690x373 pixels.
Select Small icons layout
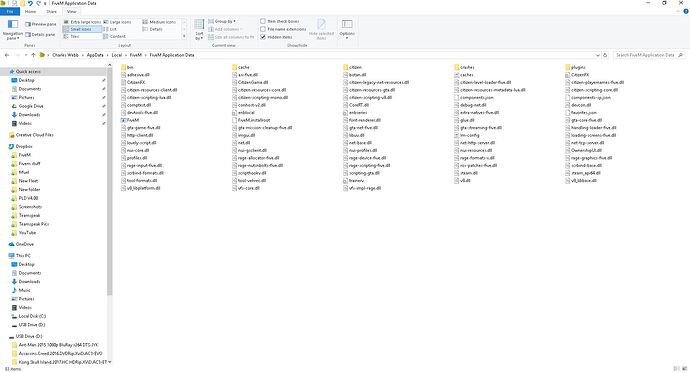point(82,29)
